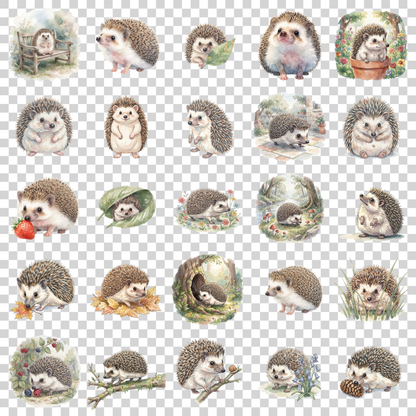Viewport: 416px width, 416px height.
Task: Click the hedgehog holding a green leaf
Action: pos(210,46)
